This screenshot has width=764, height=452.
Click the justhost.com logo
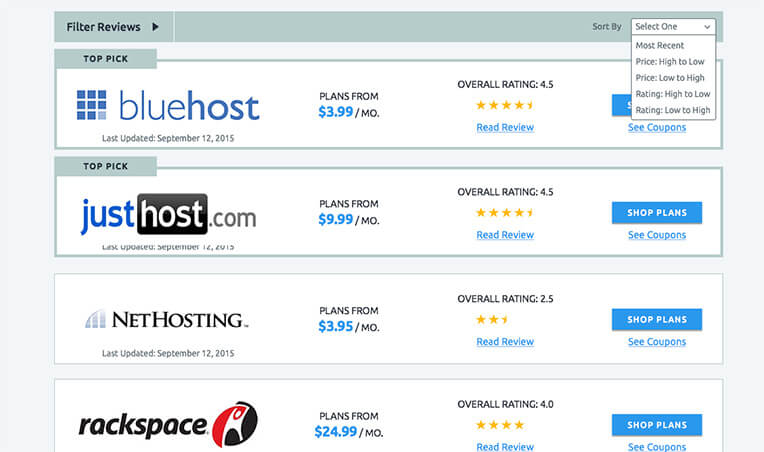tap(168, 214)
